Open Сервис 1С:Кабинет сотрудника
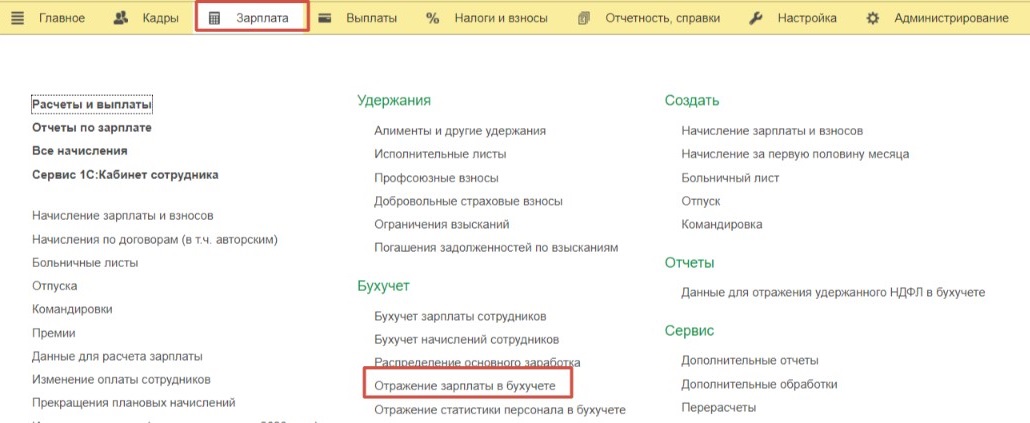Screen dimensions: 1030x423 tap(125, 174)
